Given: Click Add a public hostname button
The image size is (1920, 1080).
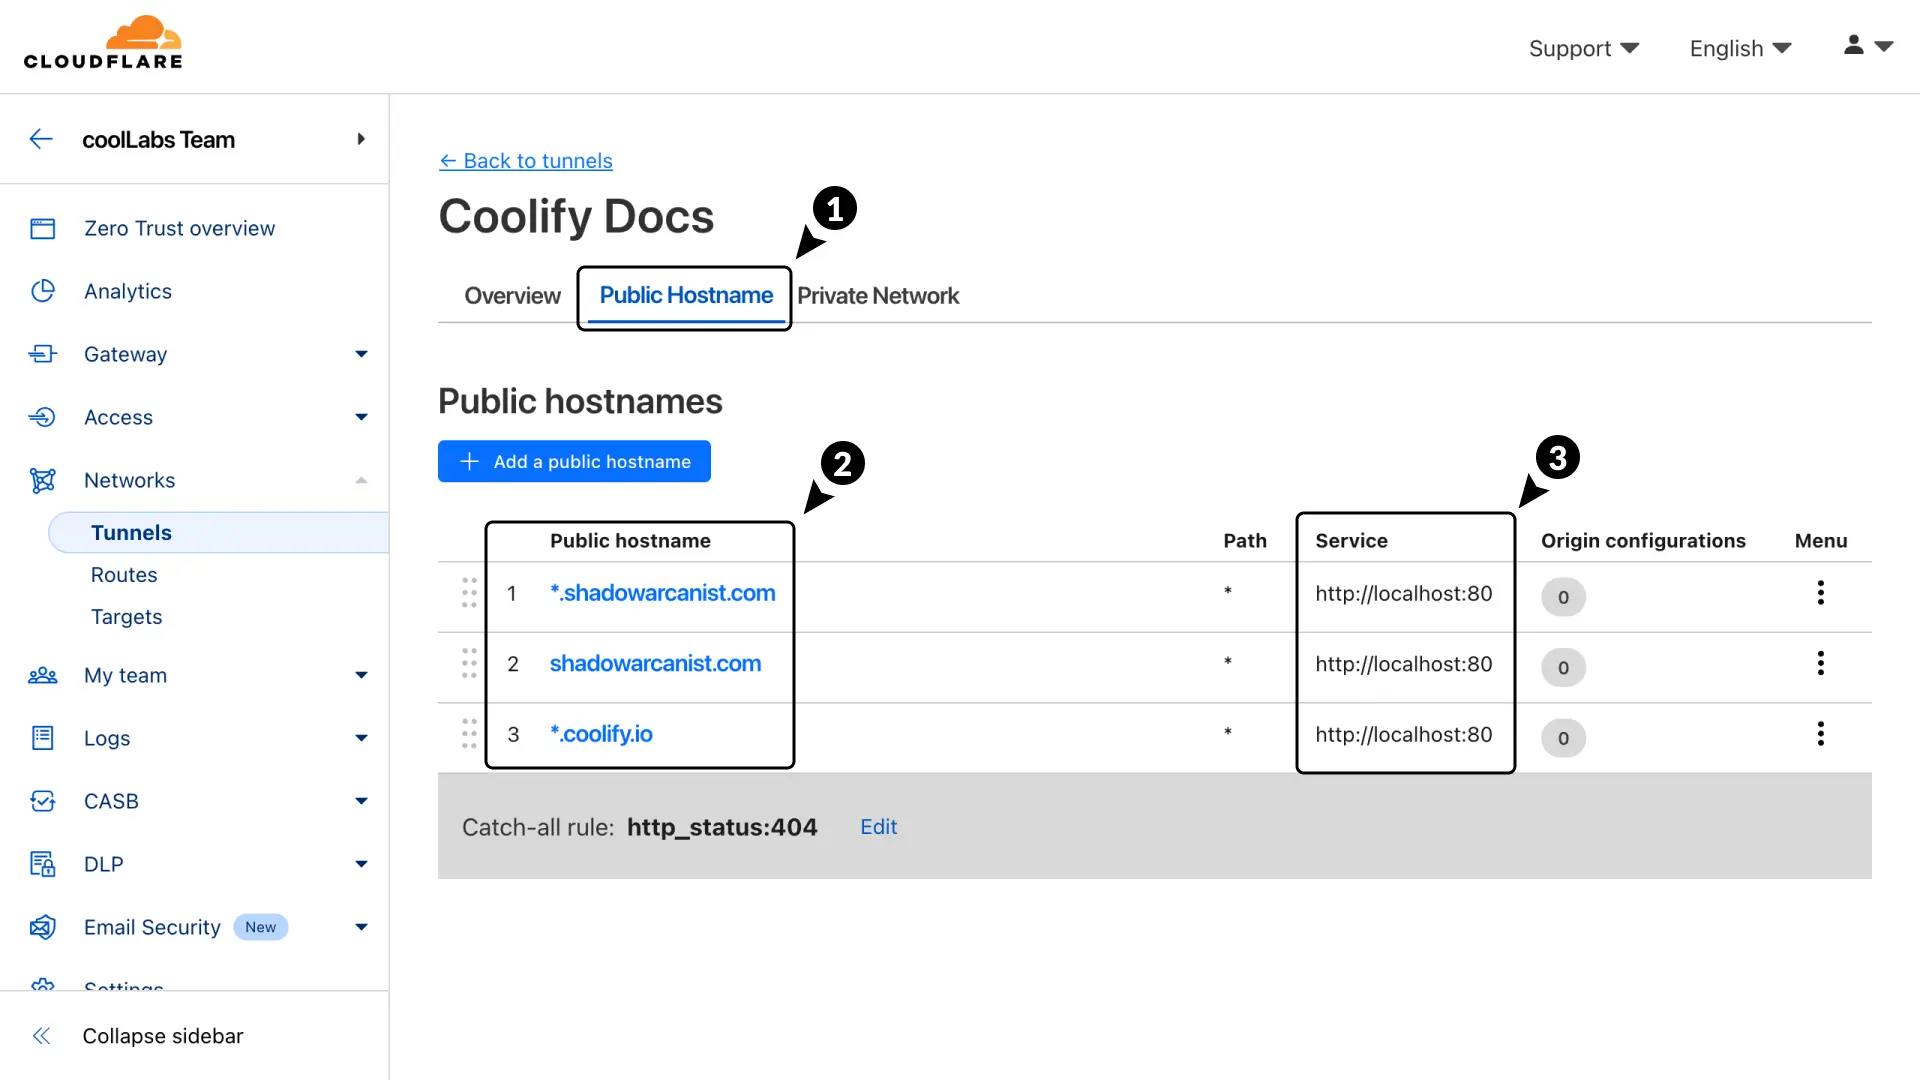Looking at the screenshot, I should click(574, 461).
